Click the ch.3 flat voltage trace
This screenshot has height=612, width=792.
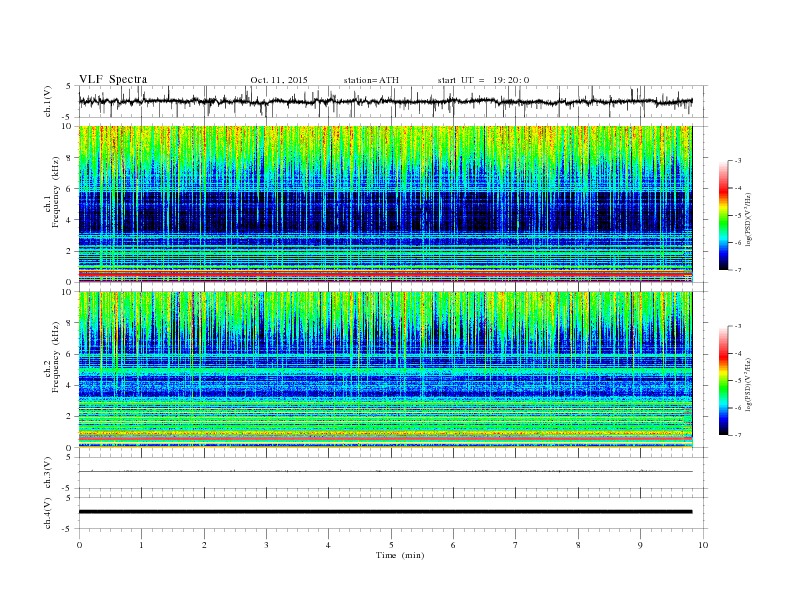coord(385,471)
